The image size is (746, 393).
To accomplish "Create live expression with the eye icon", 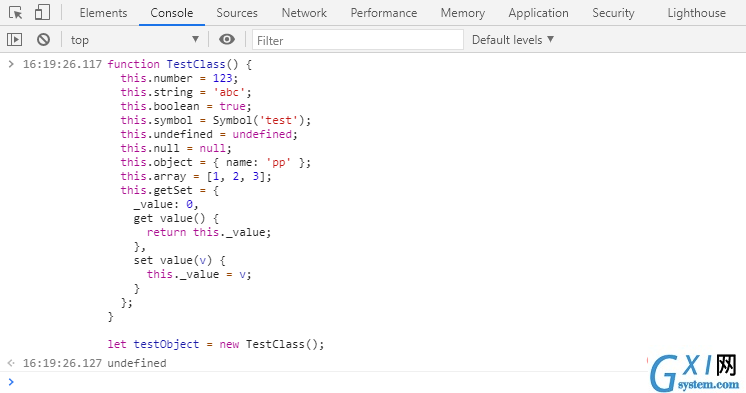I will (x=227, y=39).
